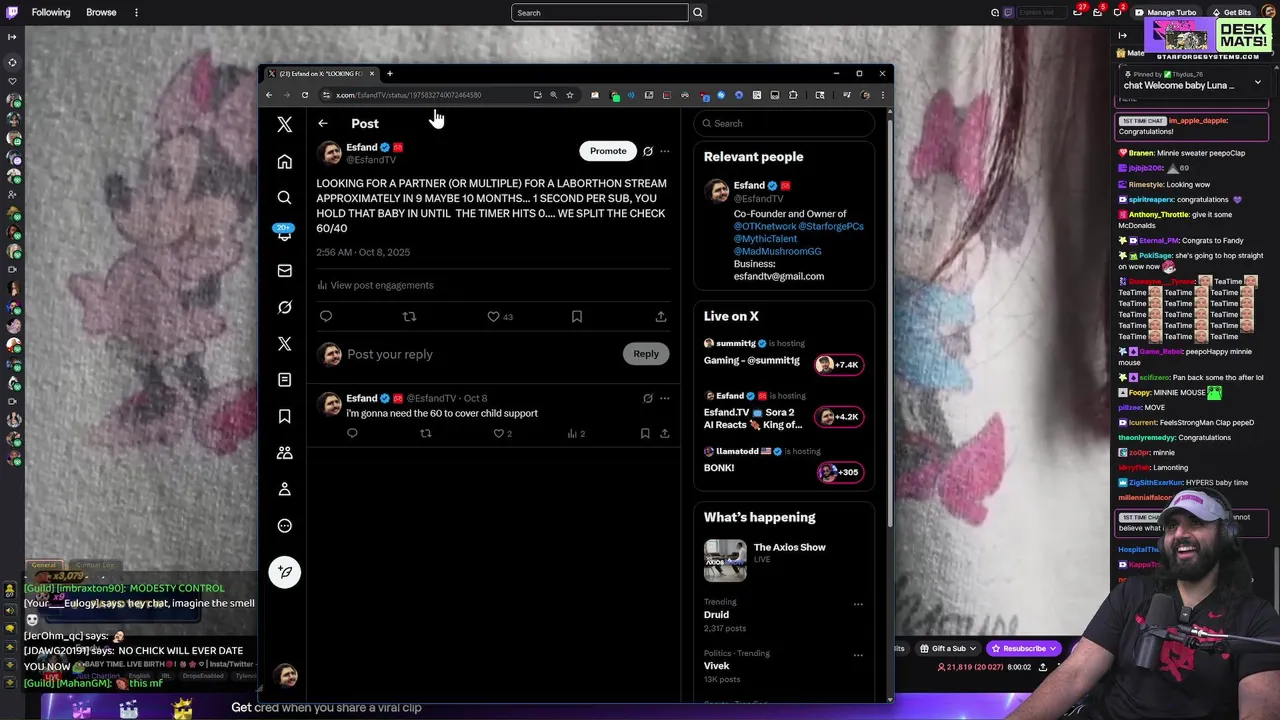Viewport: 1280px width, 720px height.
Task: Click reply bubble under main post
Action: (326, 316)
